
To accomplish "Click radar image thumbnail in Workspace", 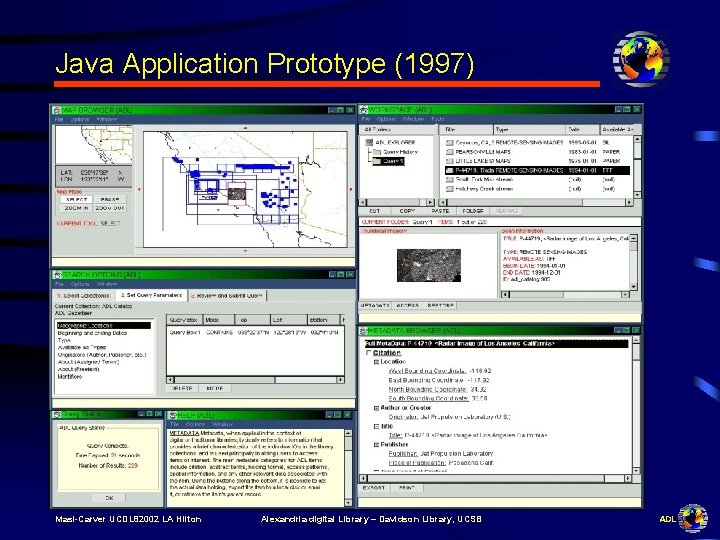I will (429, 265).
